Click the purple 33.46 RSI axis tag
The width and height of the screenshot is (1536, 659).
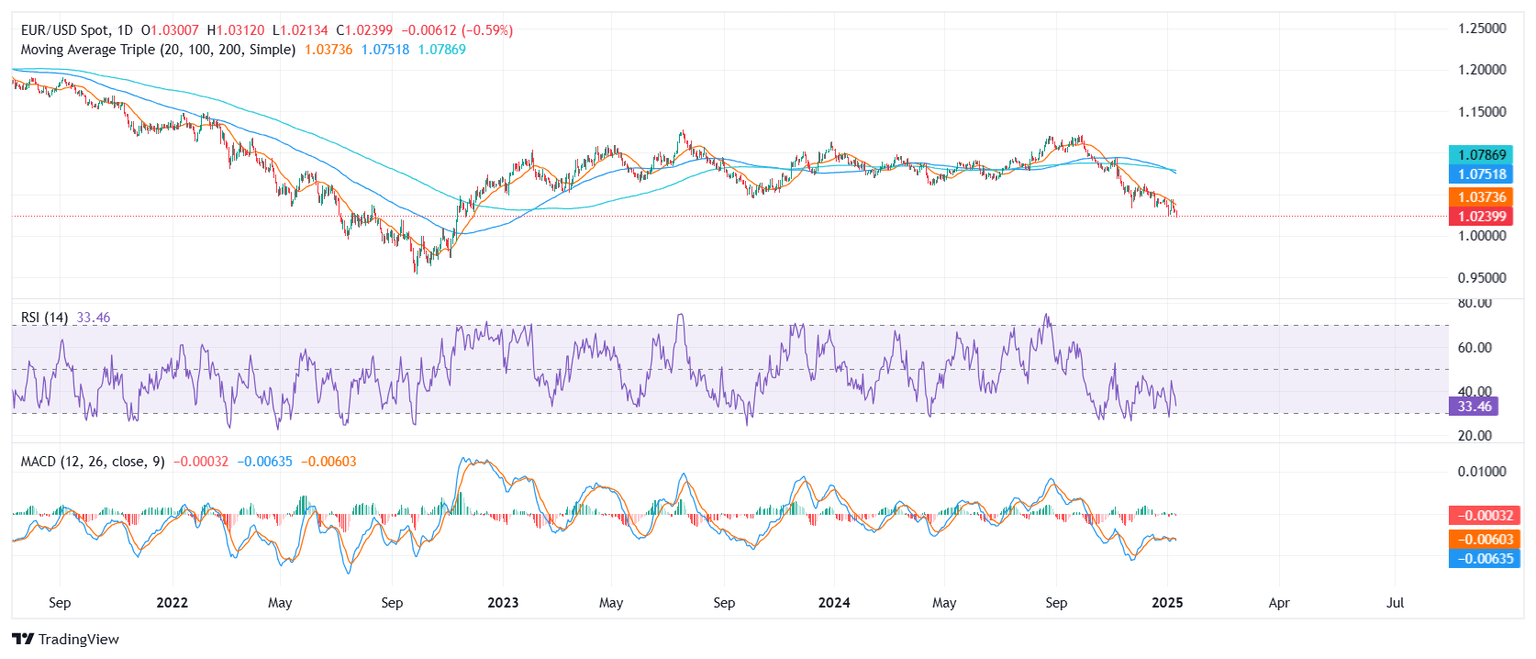[1473, 406]
